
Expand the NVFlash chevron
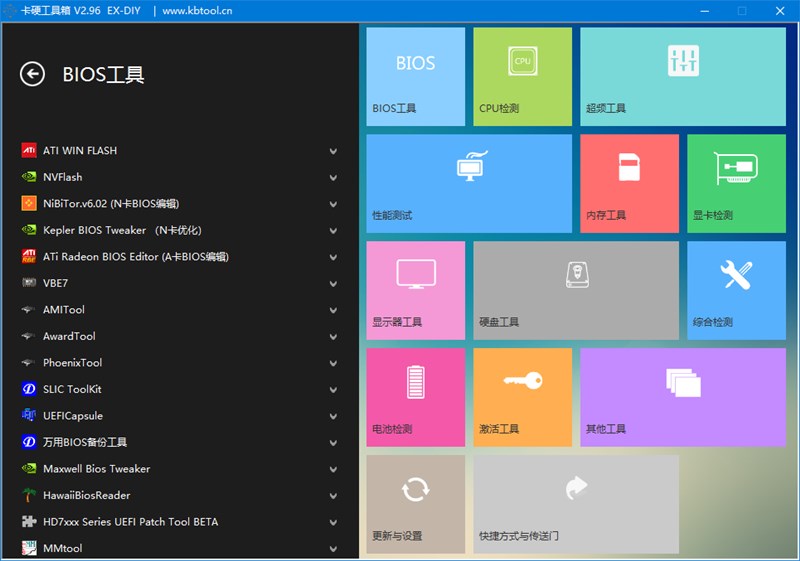[333, 177]
